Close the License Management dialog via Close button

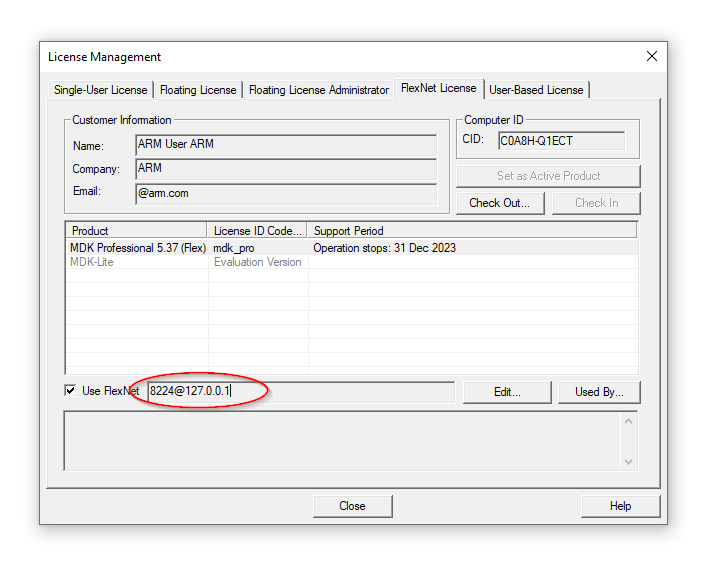[352, 506]
